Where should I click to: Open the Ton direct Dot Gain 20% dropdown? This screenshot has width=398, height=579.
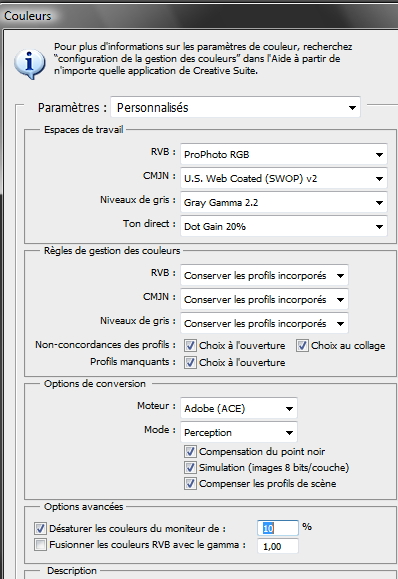[x=284, y=226]
